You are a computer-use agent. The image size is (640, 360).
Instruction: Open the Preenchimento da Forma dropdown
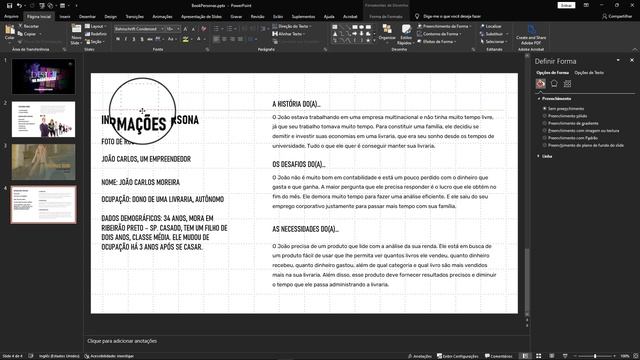[x=444, y=26]
